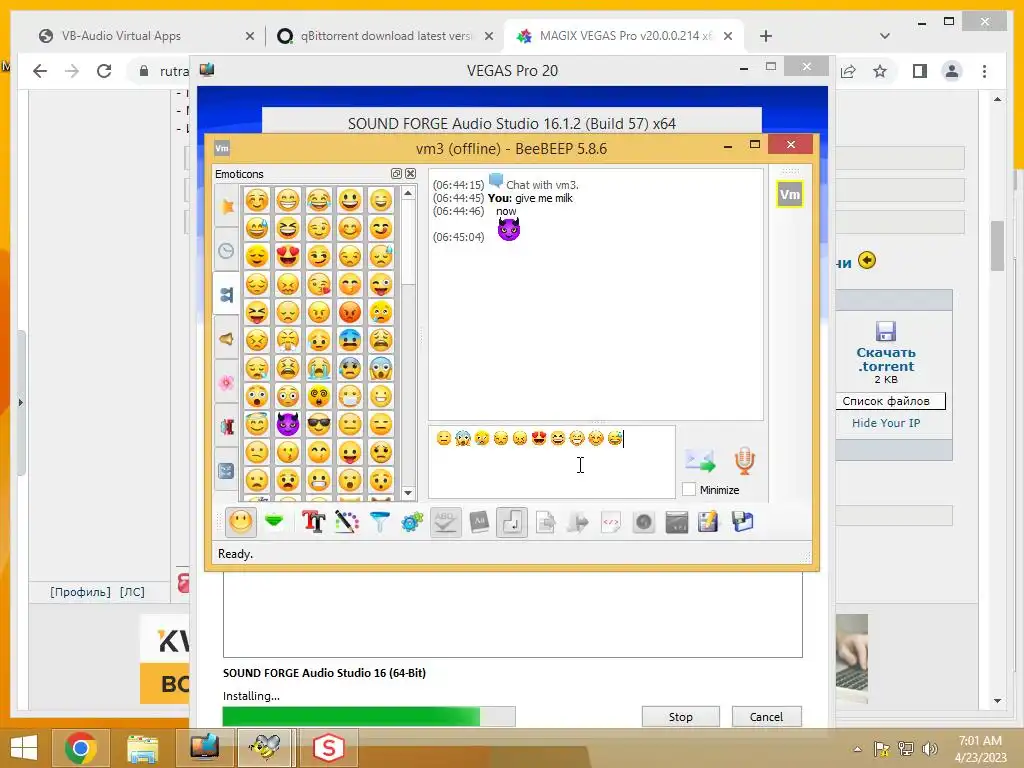Go back in Chrome with back arrow
The width and height of the screenshot is (1024, 768).
click(x=40, y=71)
